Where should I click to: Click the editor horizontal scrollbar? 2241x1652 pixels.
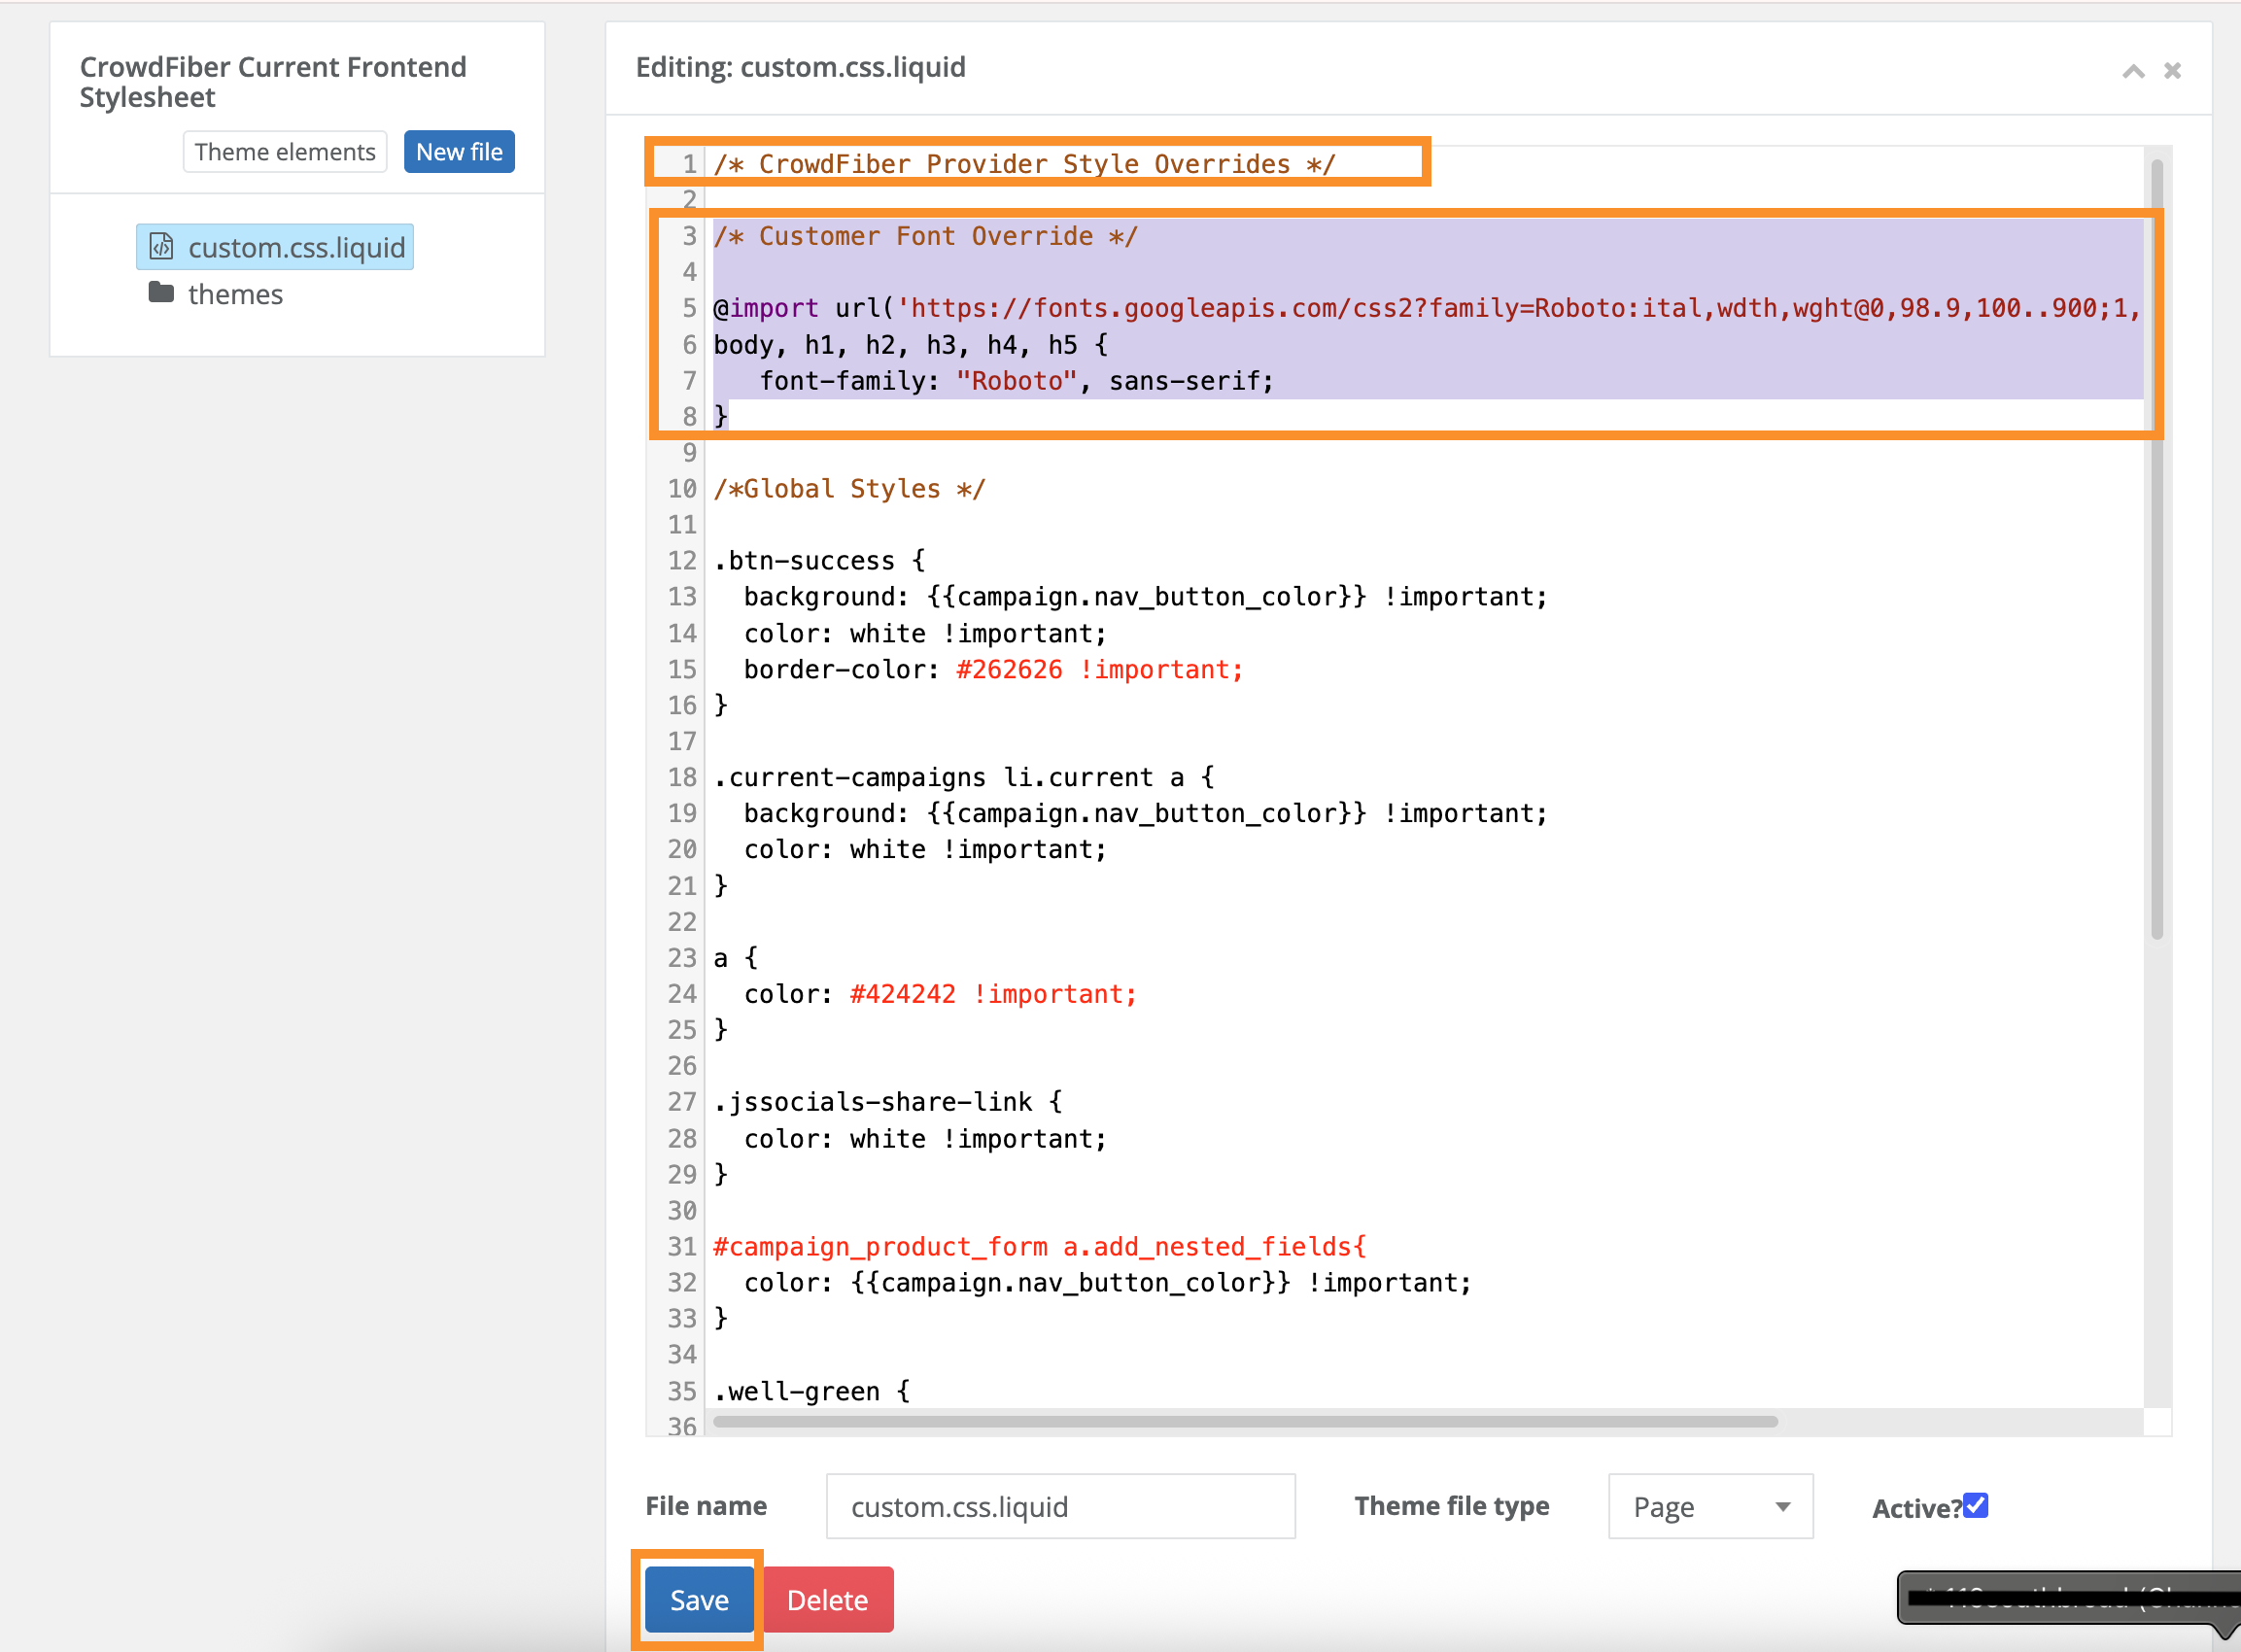point(1245,1421)
